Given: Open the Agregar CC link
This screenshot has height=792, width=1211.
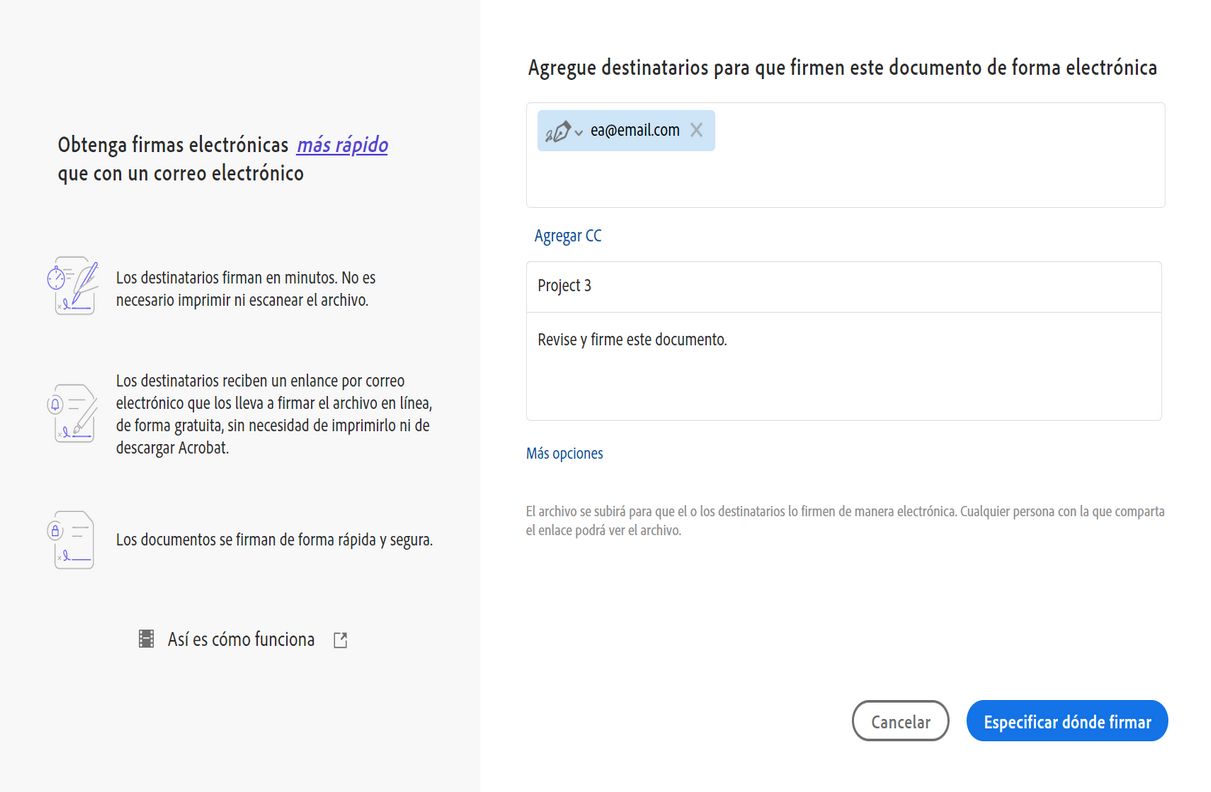Looking at the screenshot, I should click(x=568, y=236).
